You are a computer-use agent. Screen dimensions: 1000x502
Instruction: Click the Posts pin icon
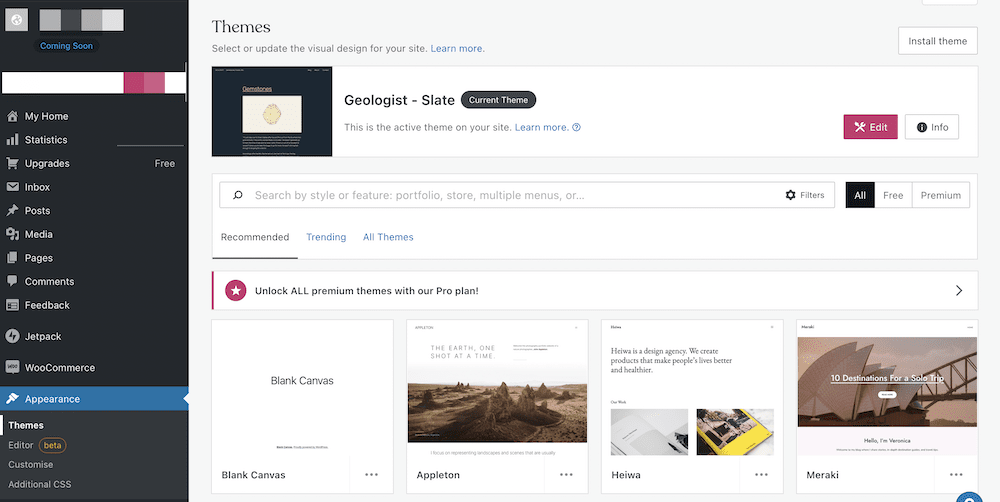click(x=12, y=210)
